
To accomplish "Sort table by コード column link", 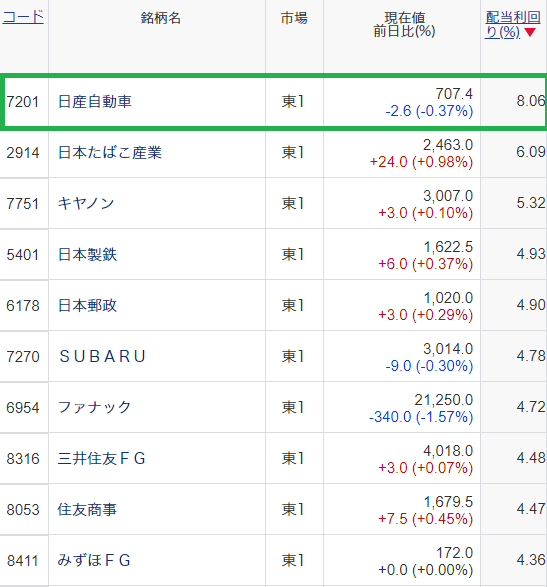I will (x=23, y=17).
